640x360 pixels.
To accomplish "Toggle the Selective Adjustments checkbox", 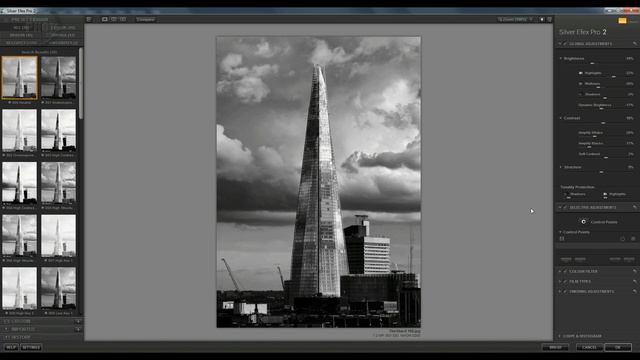I will pyautogui.click(x=565, y=207).
